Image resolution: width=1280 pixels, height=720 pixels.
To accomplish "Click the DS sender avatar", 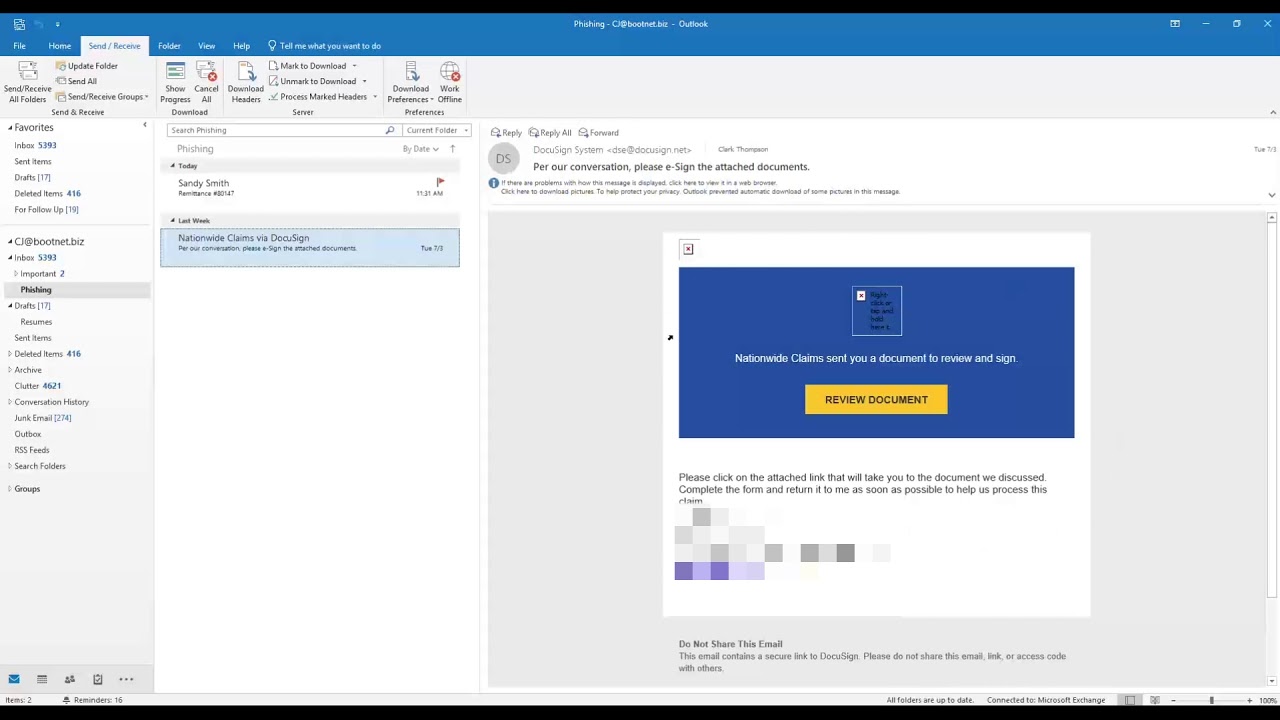I will [x=503, y=158].
